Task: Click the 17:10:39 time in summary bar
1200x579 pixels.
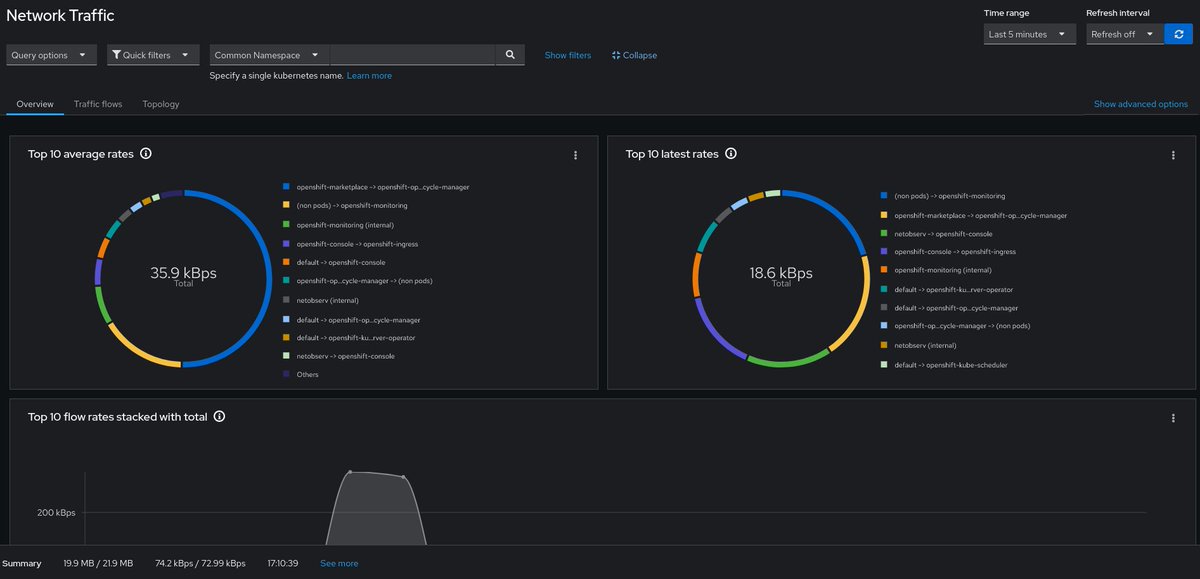Action: pyautogui.click(x=282, y=563)
